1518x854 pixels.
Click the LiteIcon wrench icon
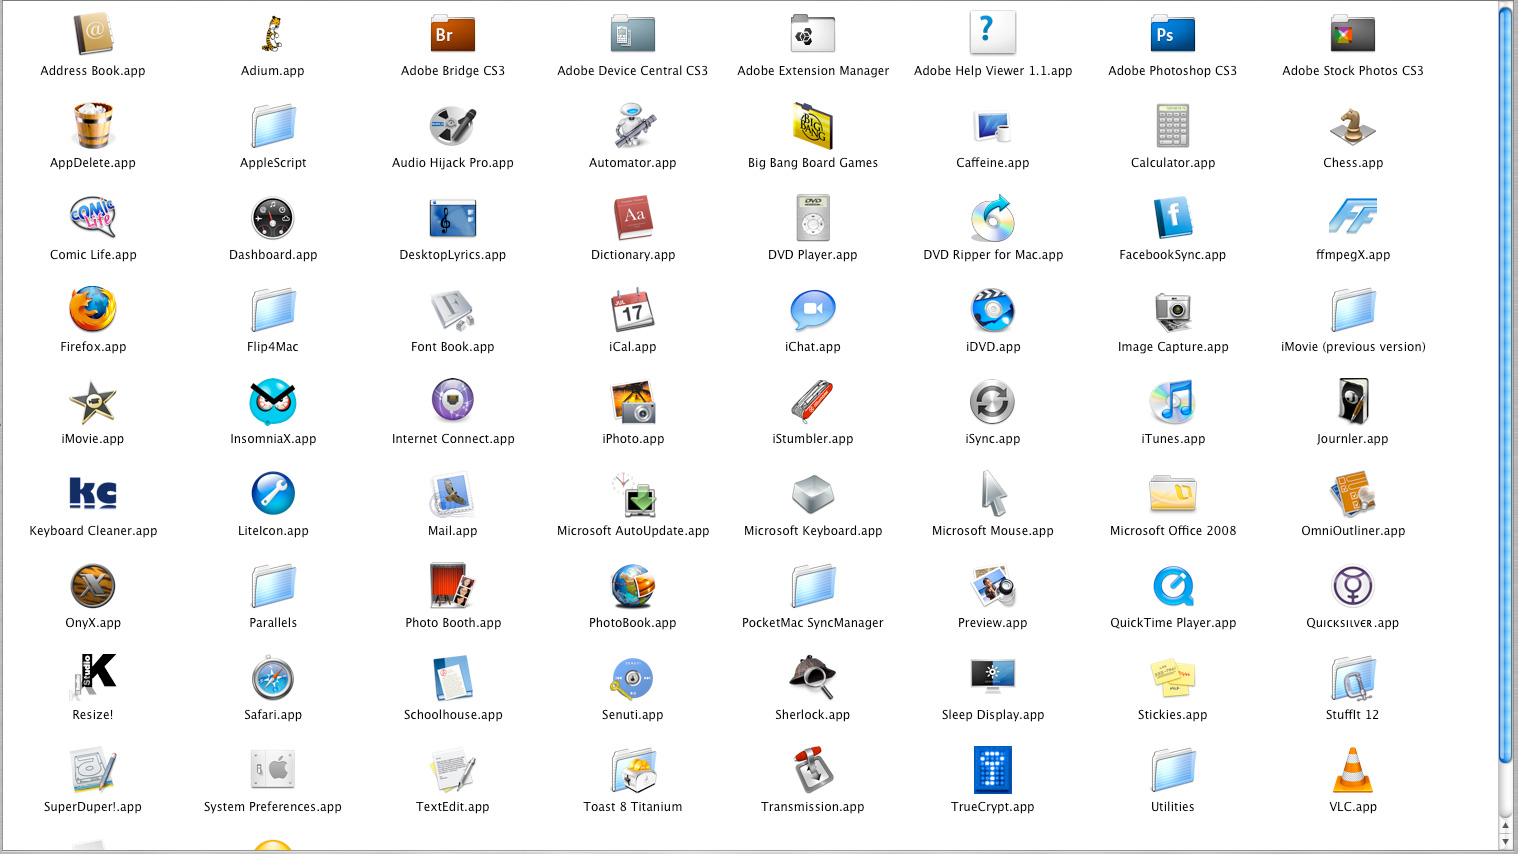click(273, 494)
